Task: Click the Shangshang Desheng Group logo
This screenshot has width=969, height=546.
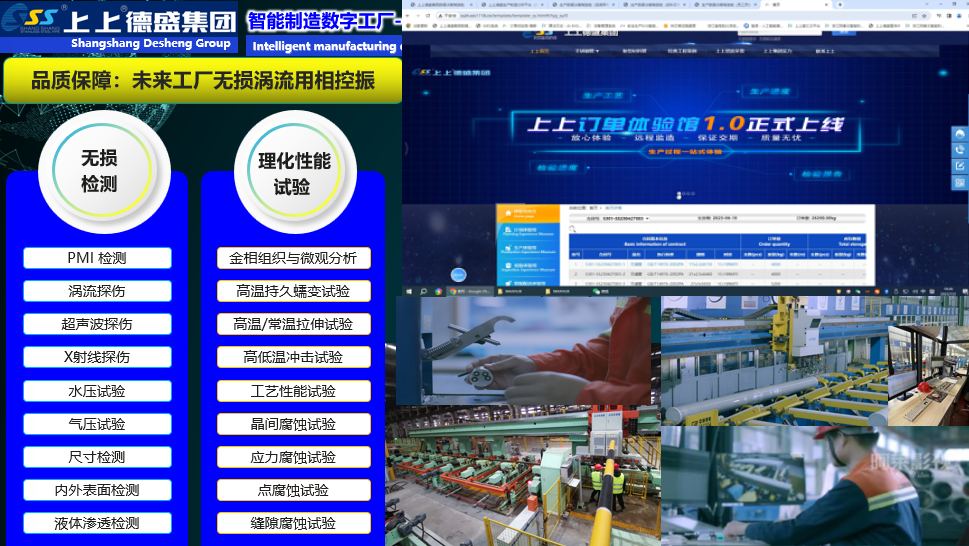Action: (x=119, y=26)
